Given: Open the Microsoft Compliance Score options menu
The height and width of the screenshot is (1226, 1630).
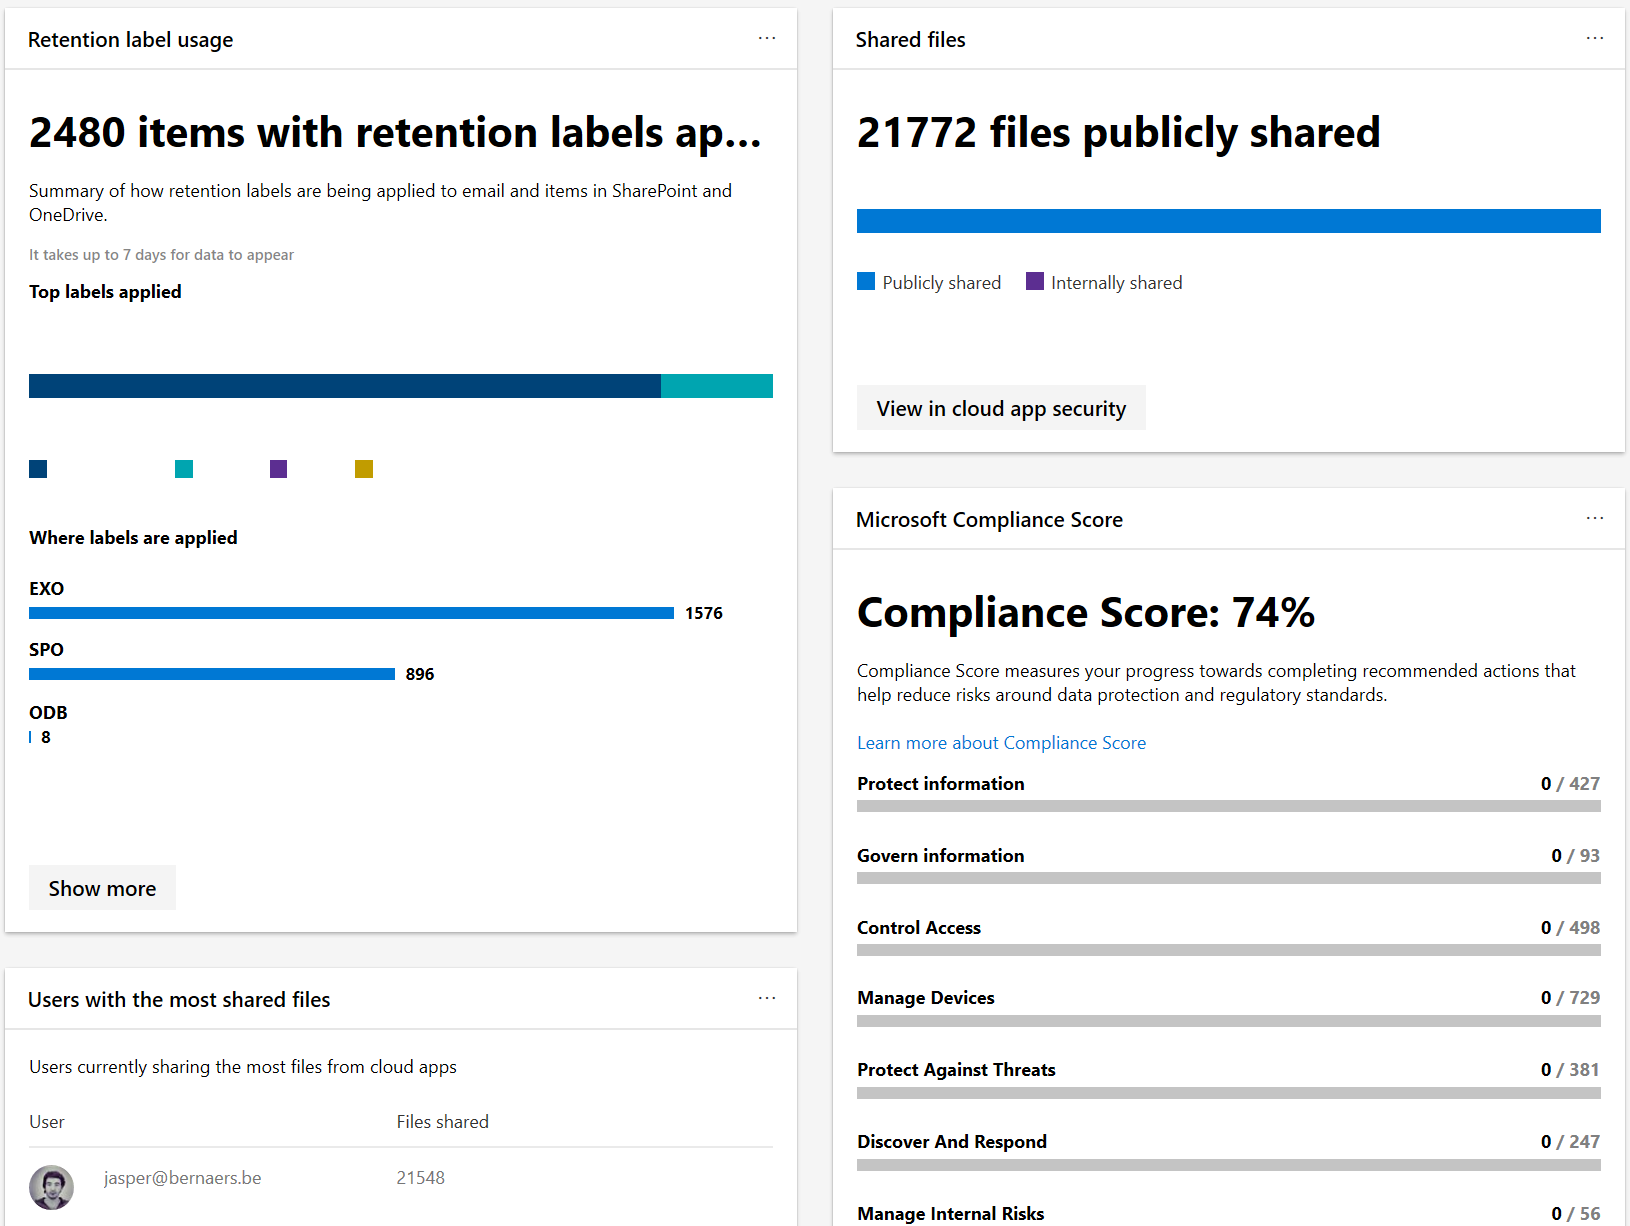Looking at the screenshot, I should point(1594,518).
